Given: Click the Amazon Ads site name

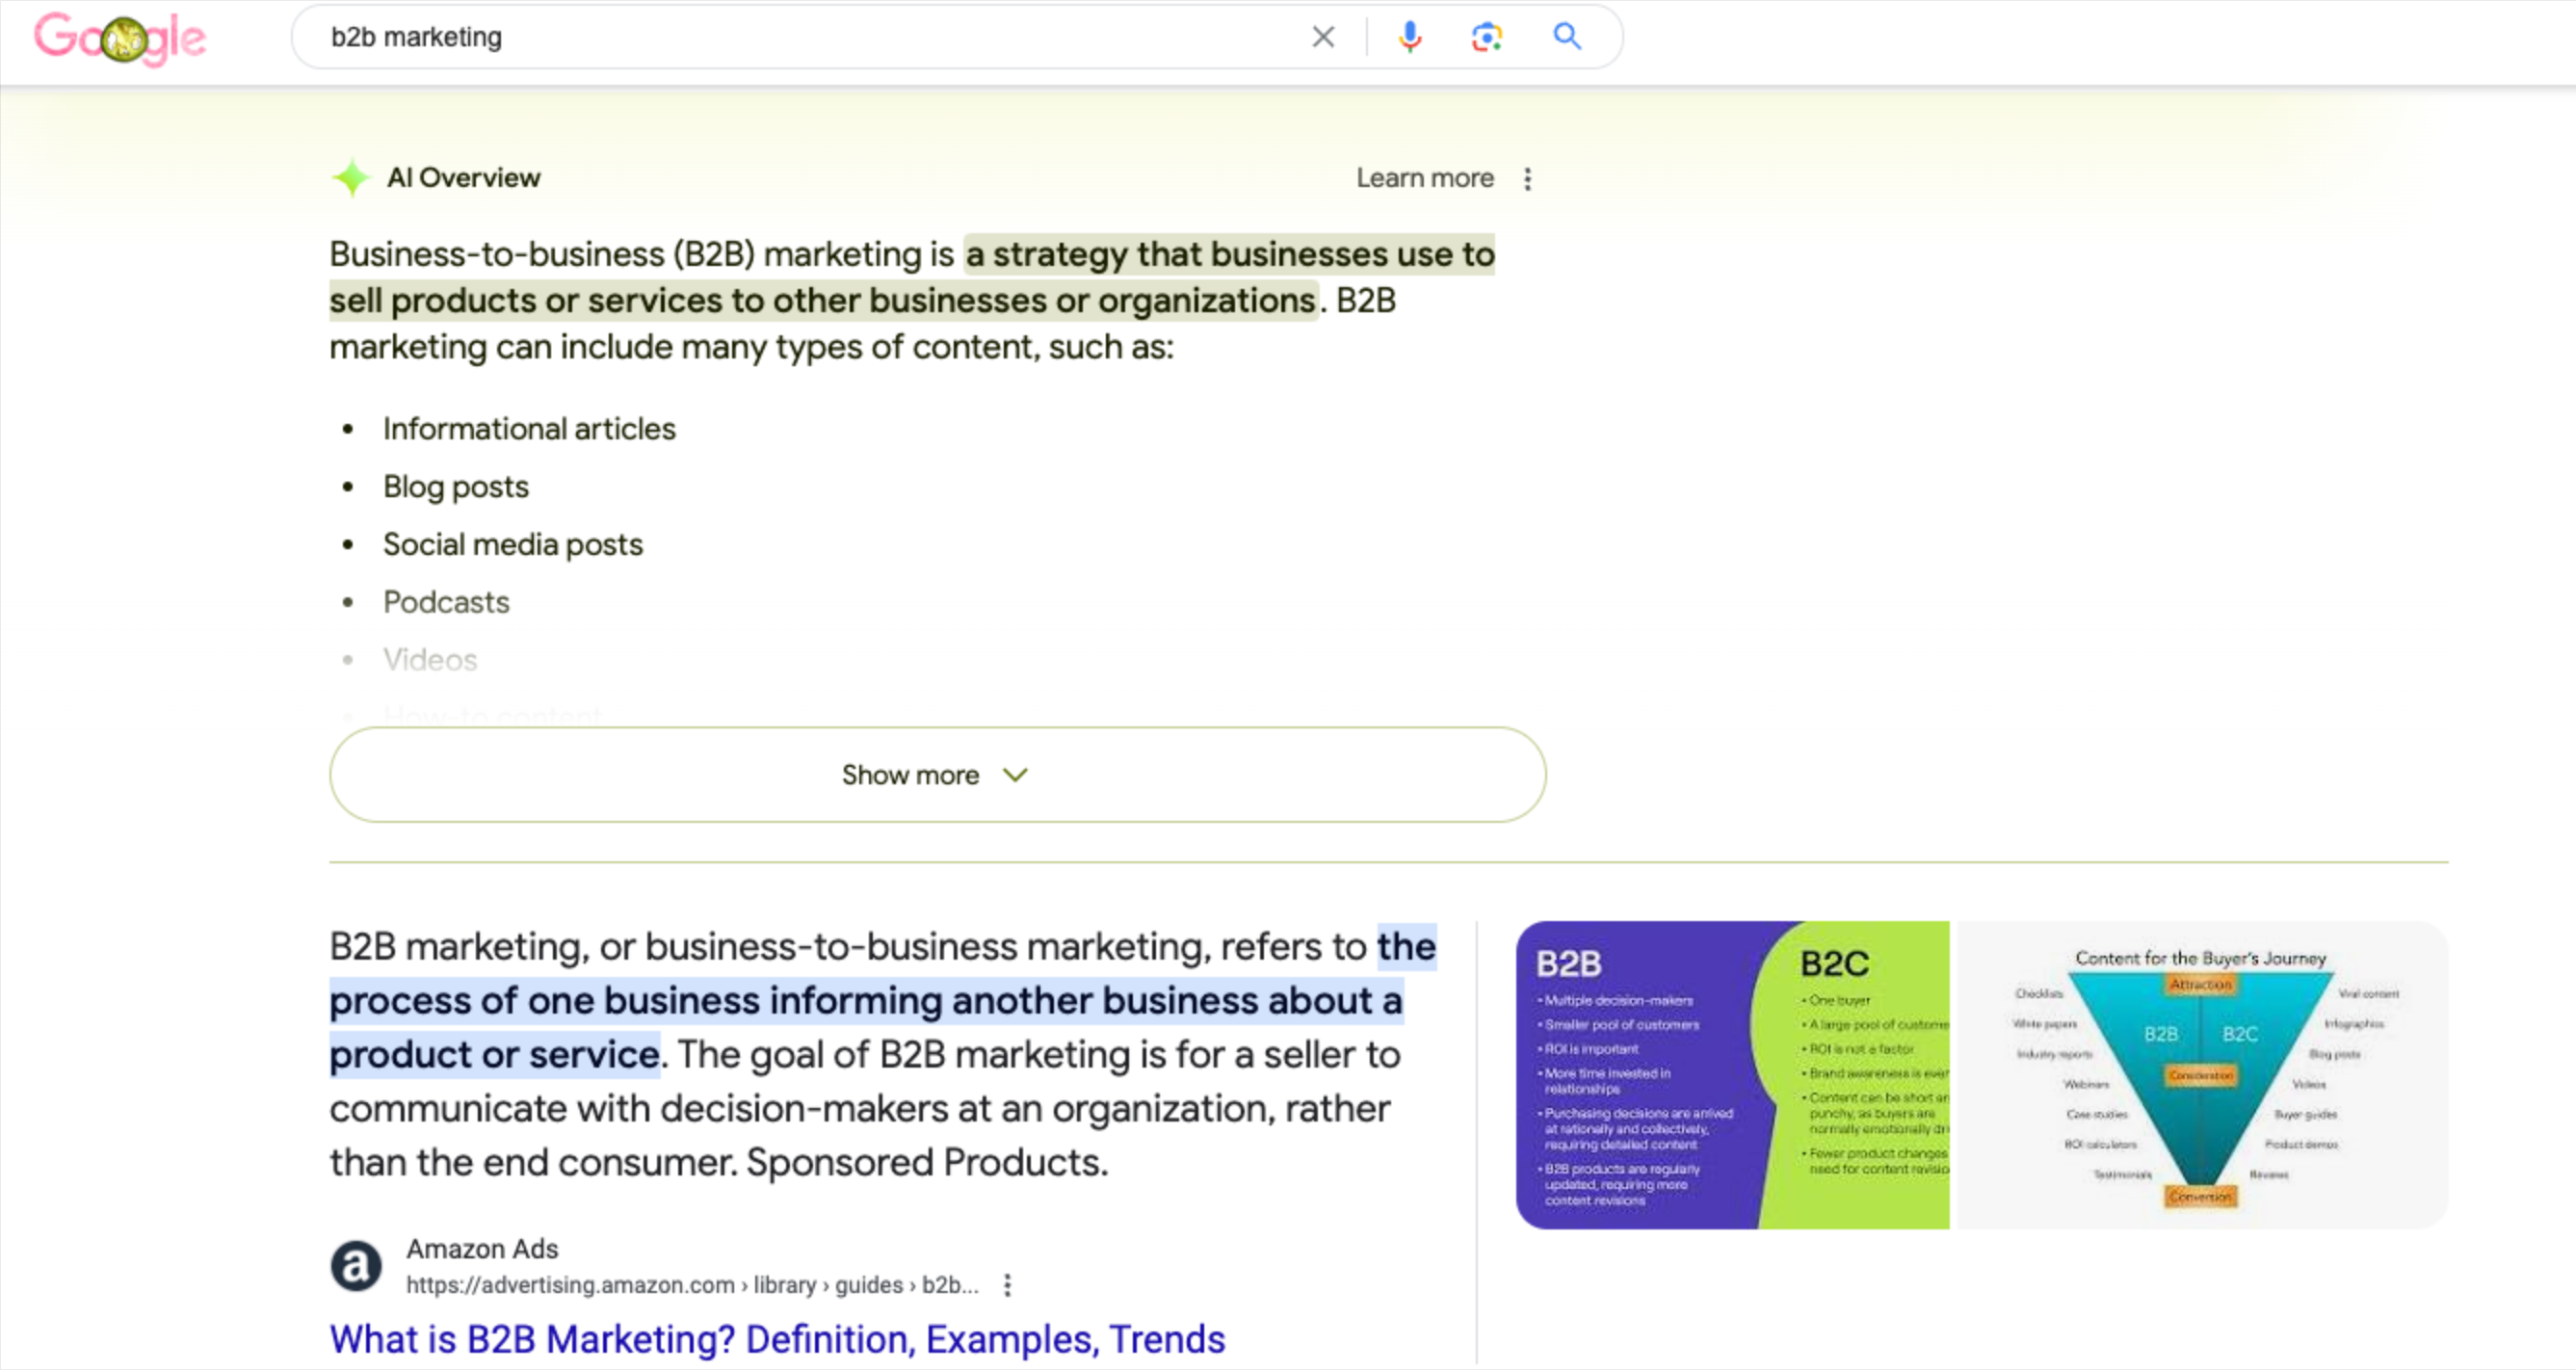Looking at the screenshot, I should (482, 1249).
